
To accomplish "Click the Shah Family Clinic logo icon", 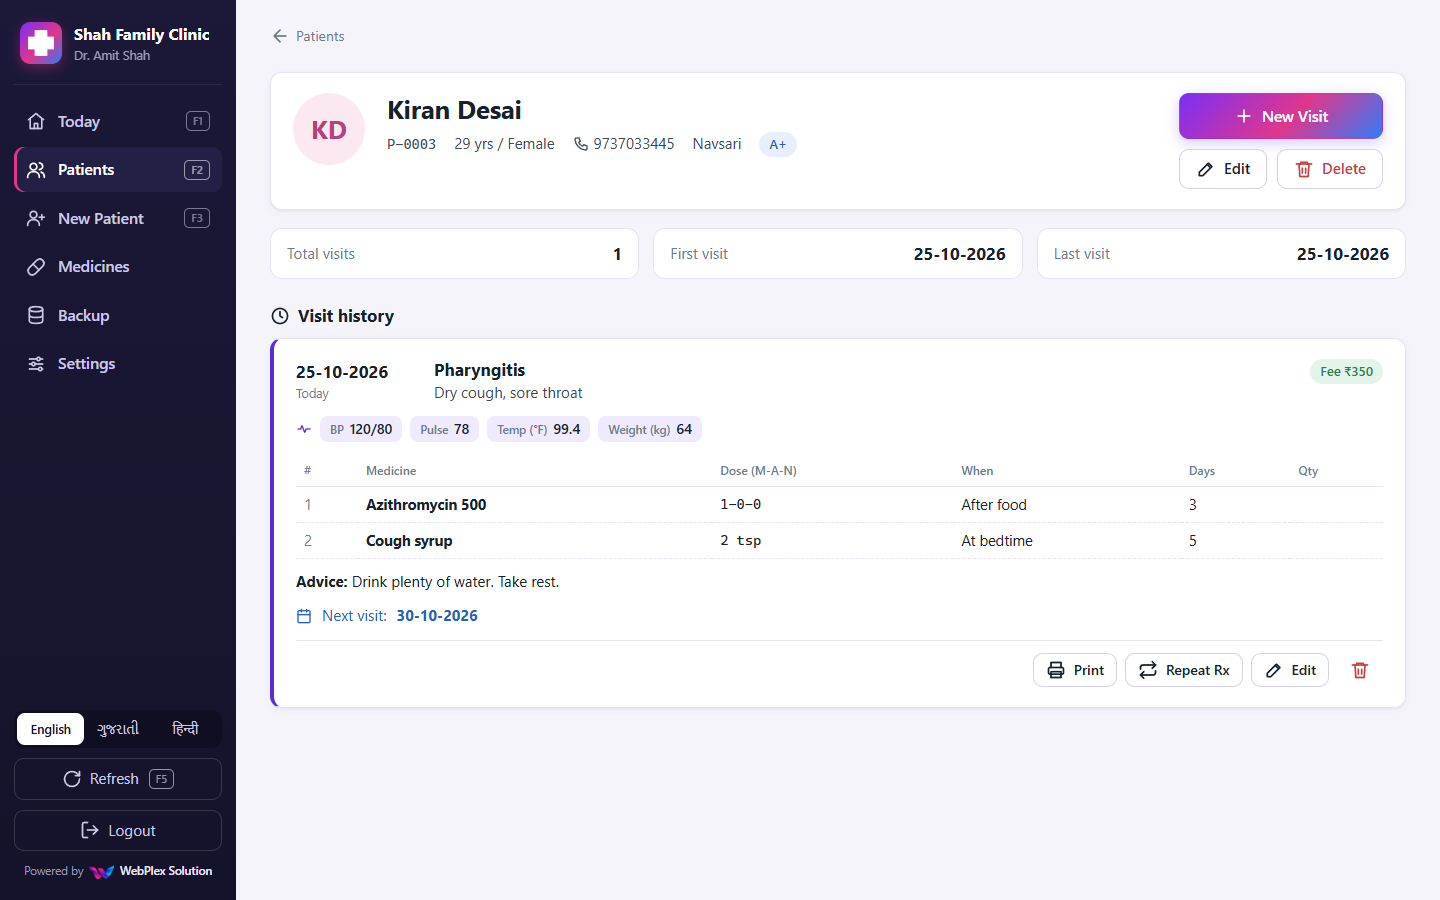I will pos(41,43).
